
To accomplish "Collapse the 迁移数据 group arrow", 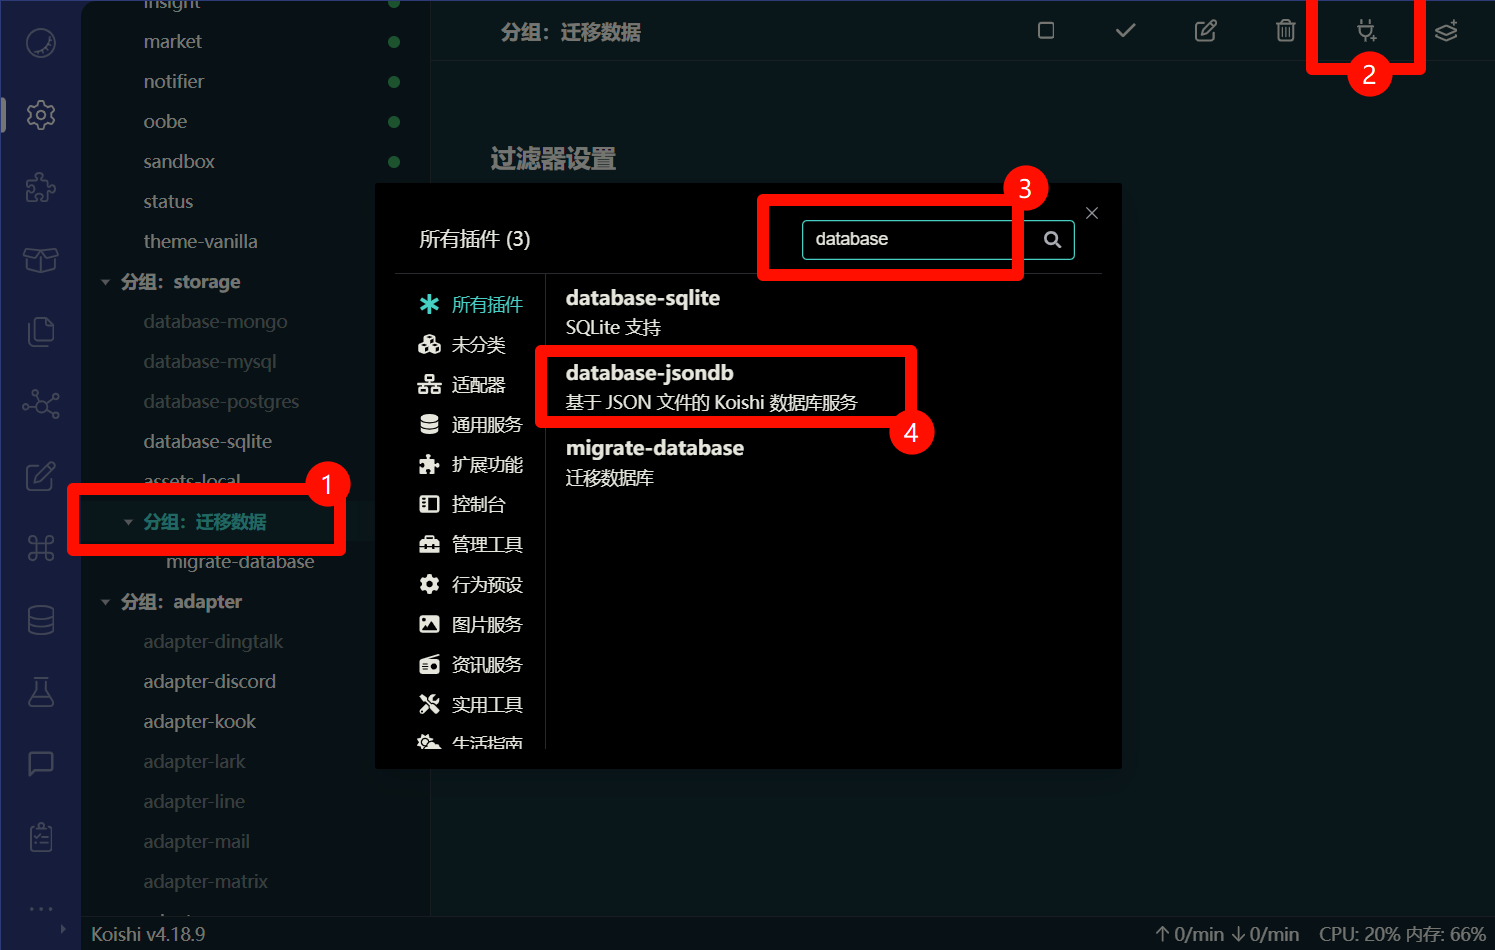I will pos(128,522).
